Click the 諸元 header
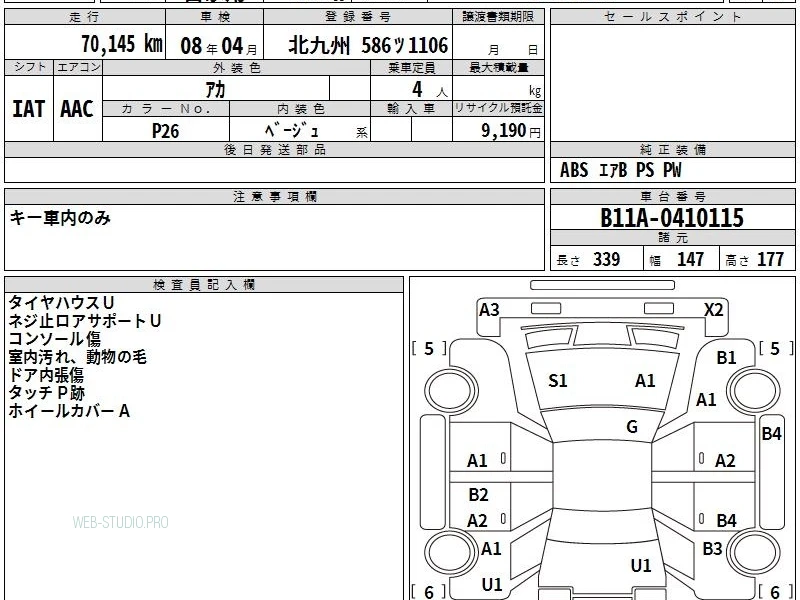Viewport: 800px width, 600px height. click(672, 238)
